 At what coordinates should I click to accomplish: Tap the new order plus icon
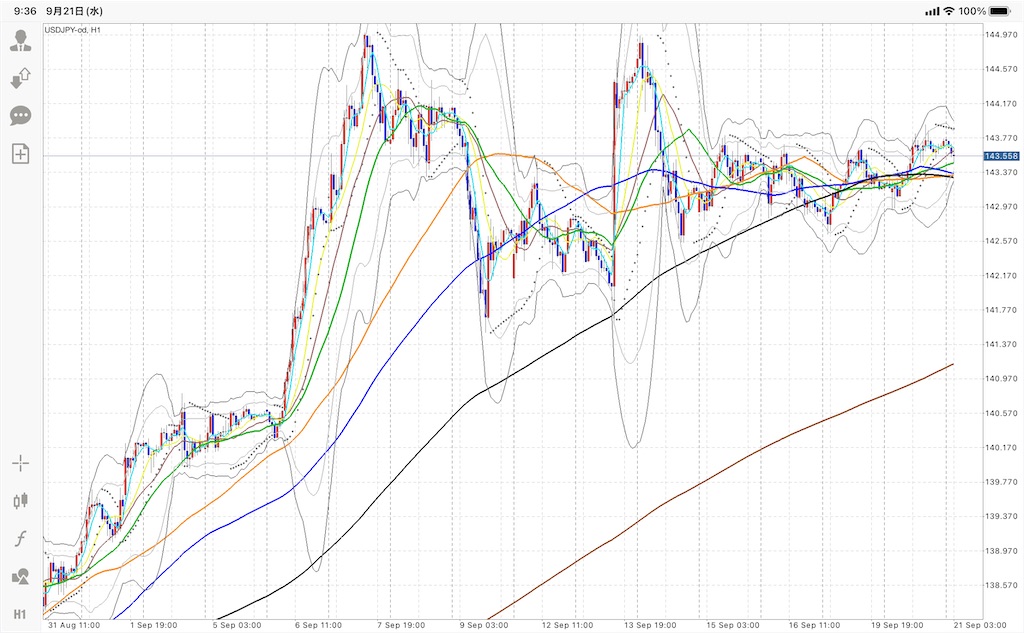pyautogui.click(x=20, y=154)
